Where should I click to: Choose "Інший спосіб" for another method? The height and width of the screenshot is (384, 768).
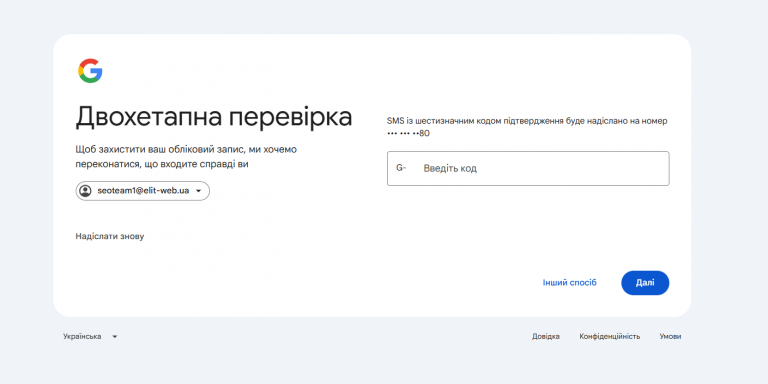coord(570,283)
